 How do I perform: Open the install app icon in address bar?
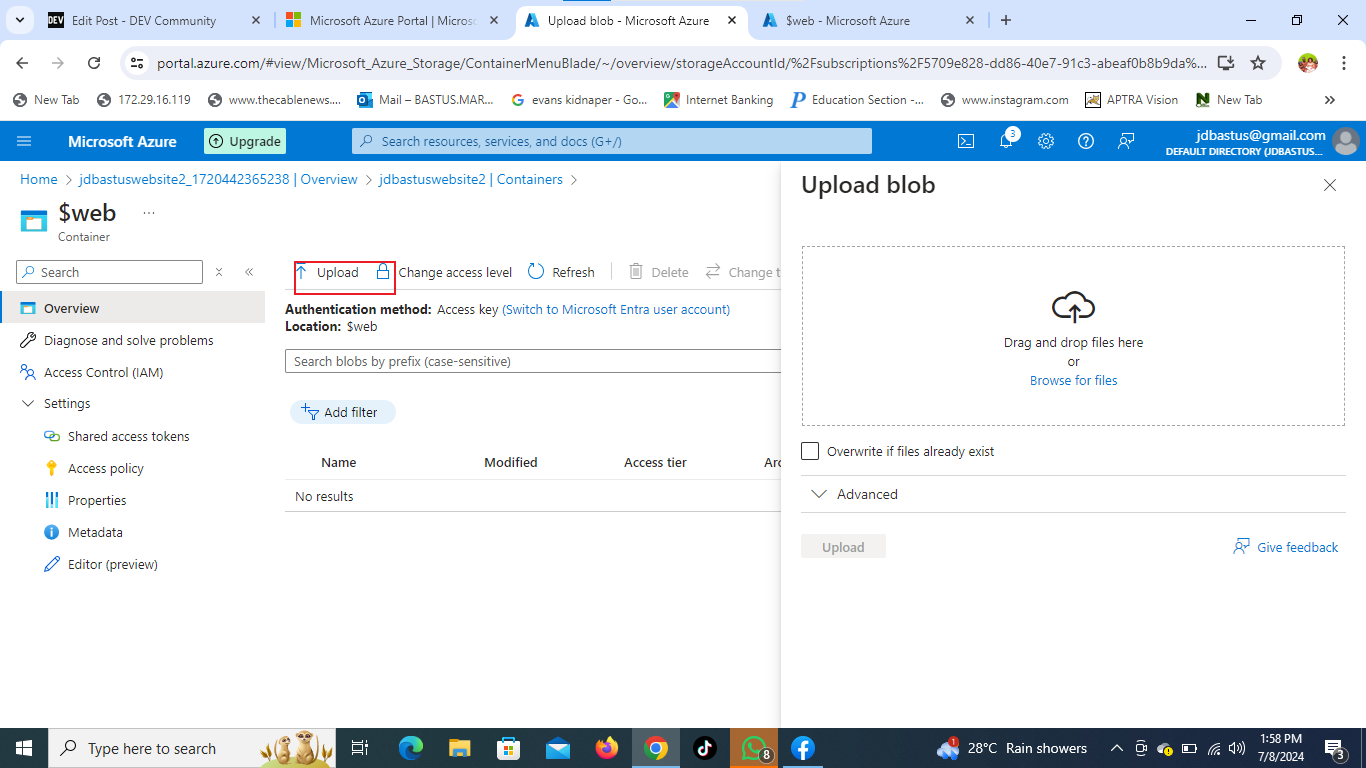[1226, 63]
